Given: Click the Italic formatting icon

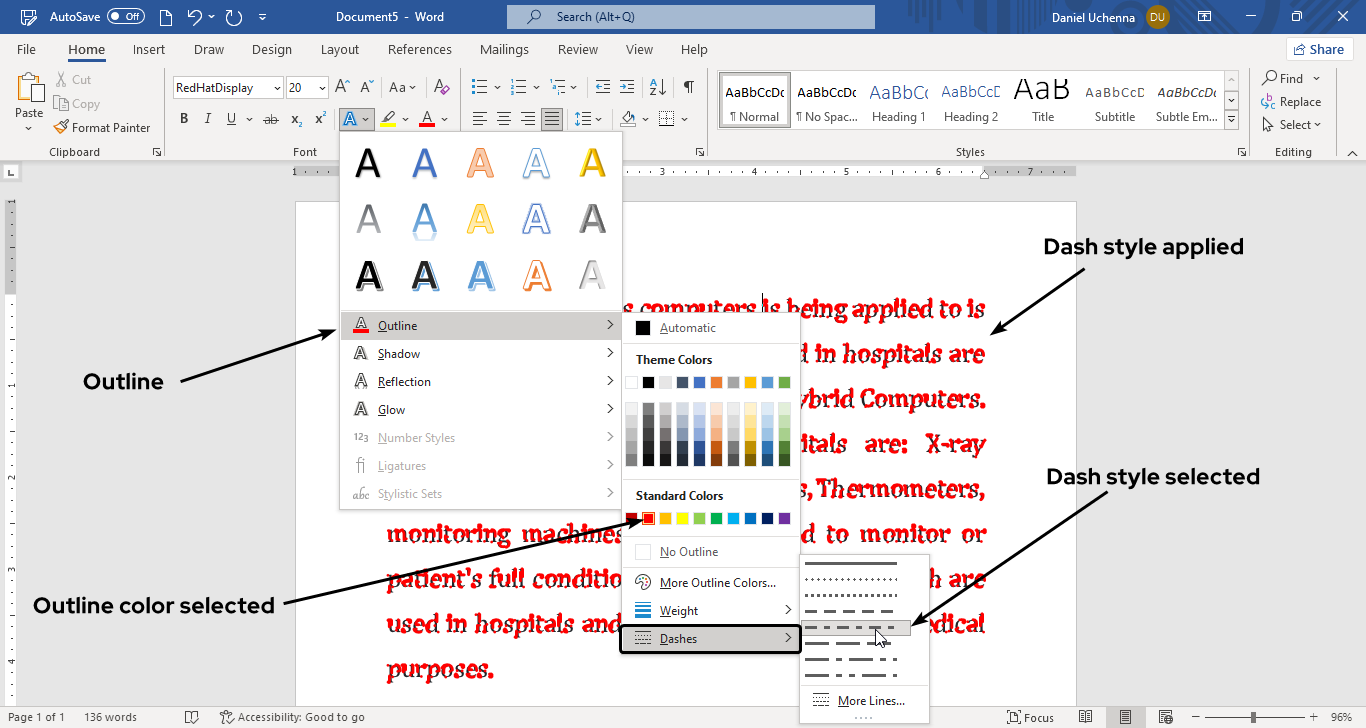Looking at the screenshot, I should pyautogui.click(x=208, y=119).
